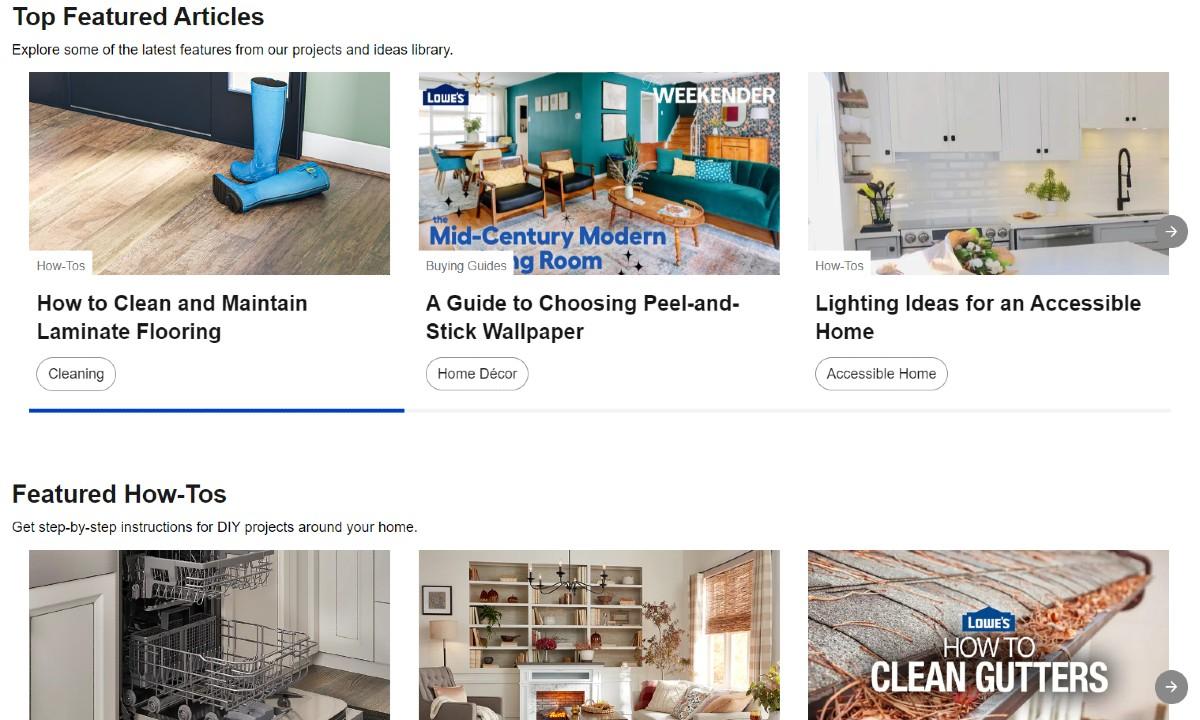
Task: Select How-Tos label on laminate flooring card
Action: (x=61, y=265)
